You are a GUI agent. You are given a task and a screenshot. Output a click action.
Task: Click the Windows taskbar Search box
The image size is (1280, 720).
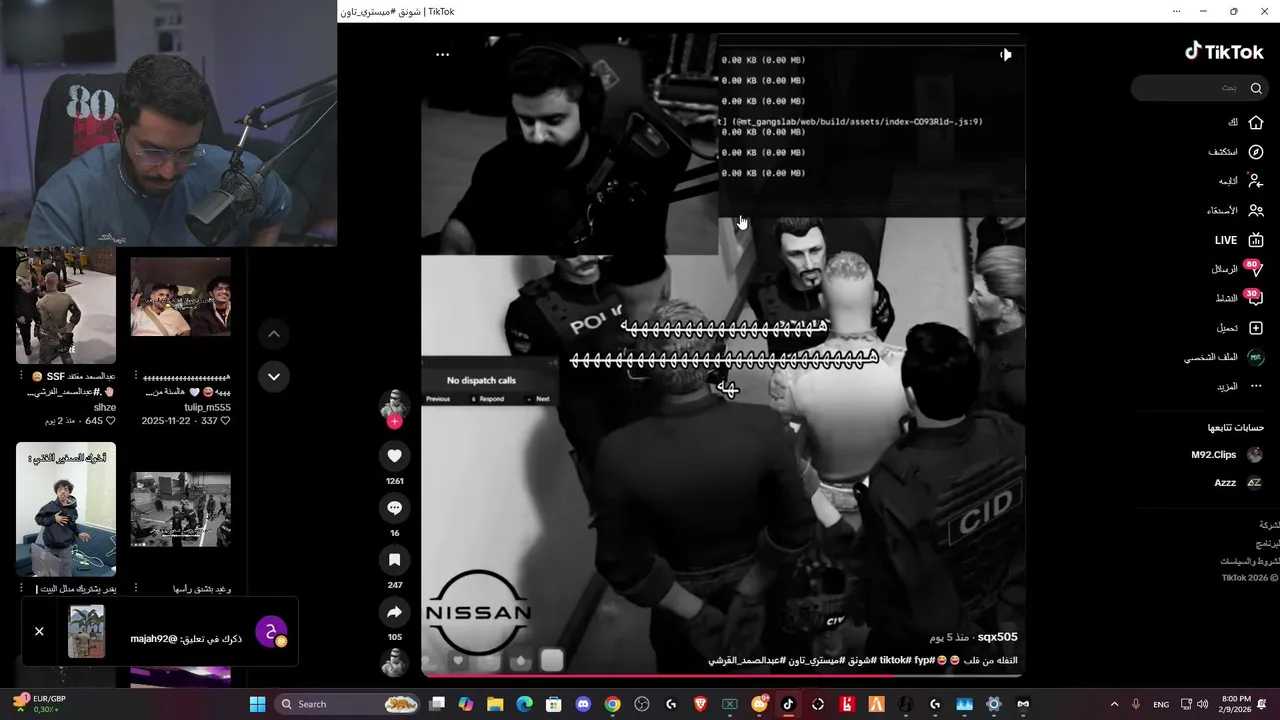pyautogui.click(x=346, y=704)
